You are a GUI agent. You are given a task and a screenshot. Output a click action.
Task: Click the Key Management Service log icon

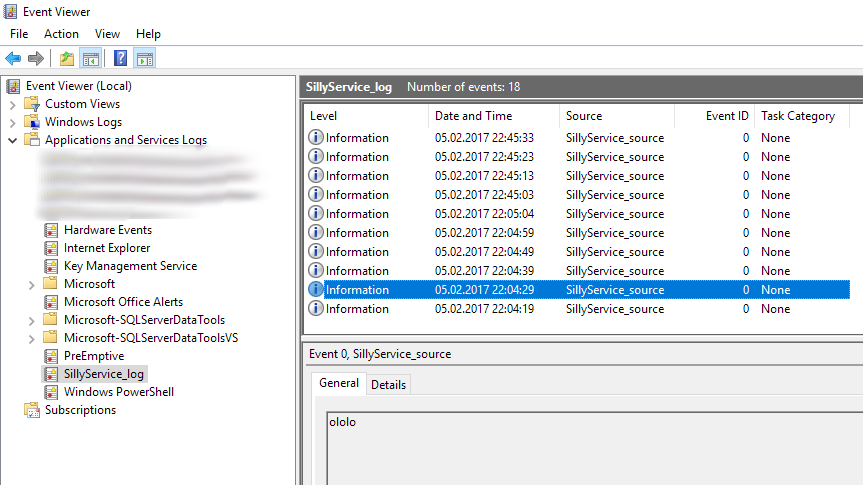[x=51, y=266]
